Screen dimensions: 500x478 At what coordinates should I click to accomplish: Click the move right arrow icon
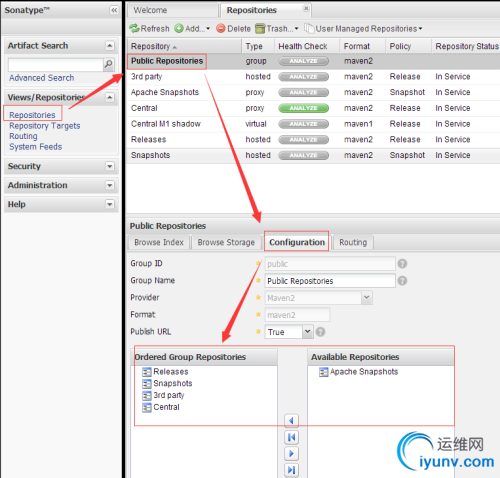(291, 453)
